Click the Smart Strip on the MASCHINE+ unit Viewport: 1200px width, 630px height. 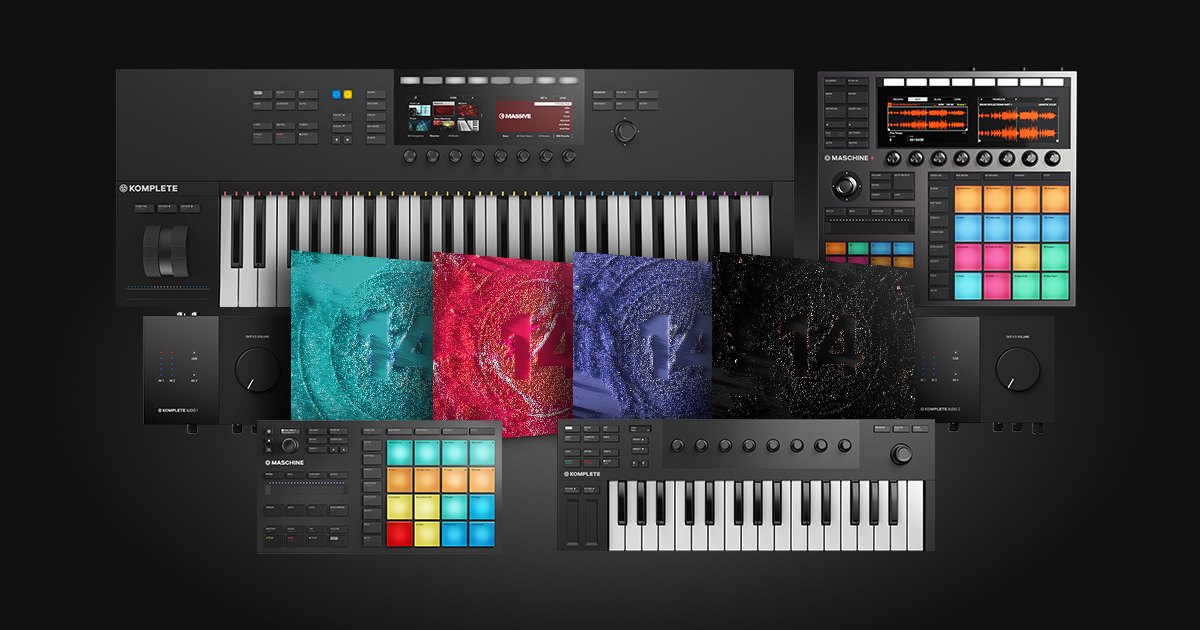point(870,226)
